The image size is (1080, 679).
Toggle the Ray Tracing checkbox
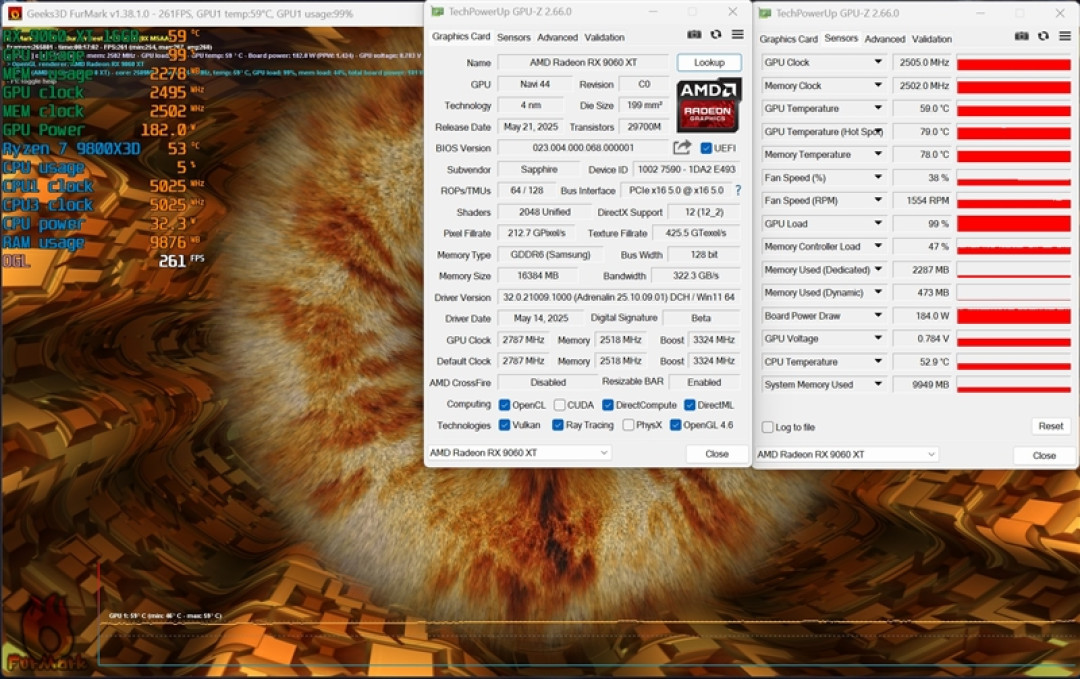pyautogui.click(x=558, y=425)
